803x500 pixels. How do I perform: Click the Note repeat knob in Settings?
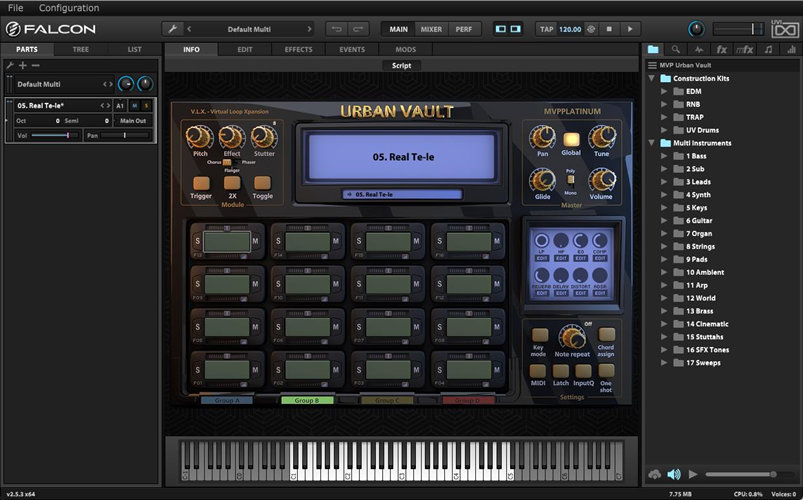click(572, 337)
